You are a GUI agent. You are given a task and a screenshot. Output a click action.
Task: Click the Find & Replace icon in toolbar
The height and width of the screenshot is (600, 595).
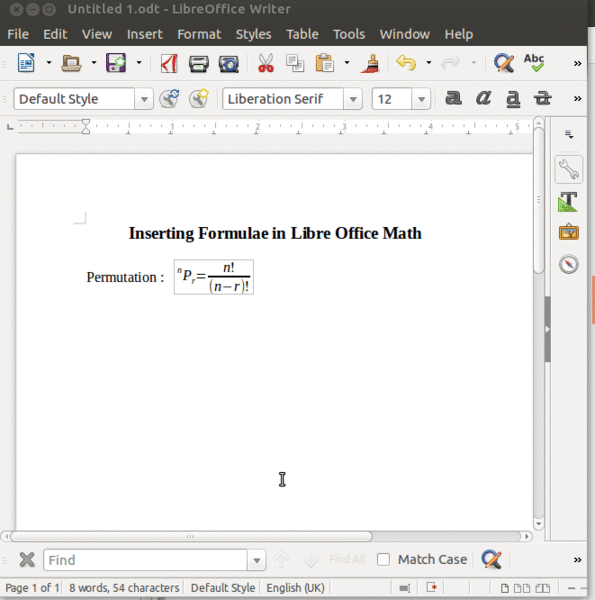[x=504, y=63]
